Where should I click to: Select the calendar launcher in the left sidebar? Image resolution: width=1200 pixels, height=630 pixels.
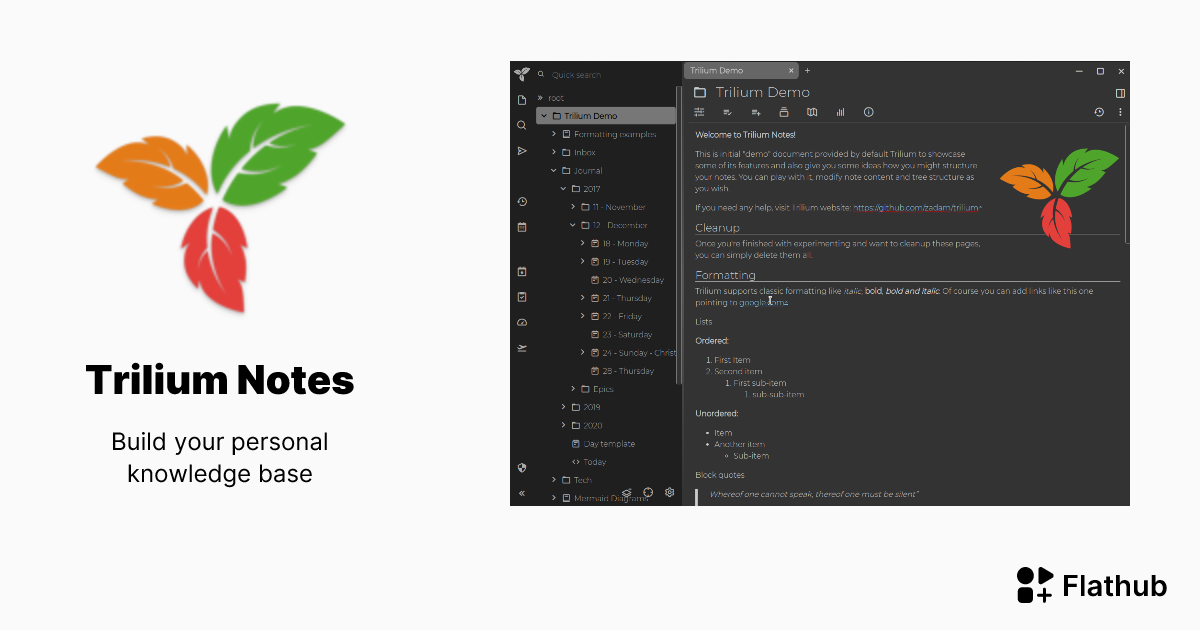tap(522, 227)
